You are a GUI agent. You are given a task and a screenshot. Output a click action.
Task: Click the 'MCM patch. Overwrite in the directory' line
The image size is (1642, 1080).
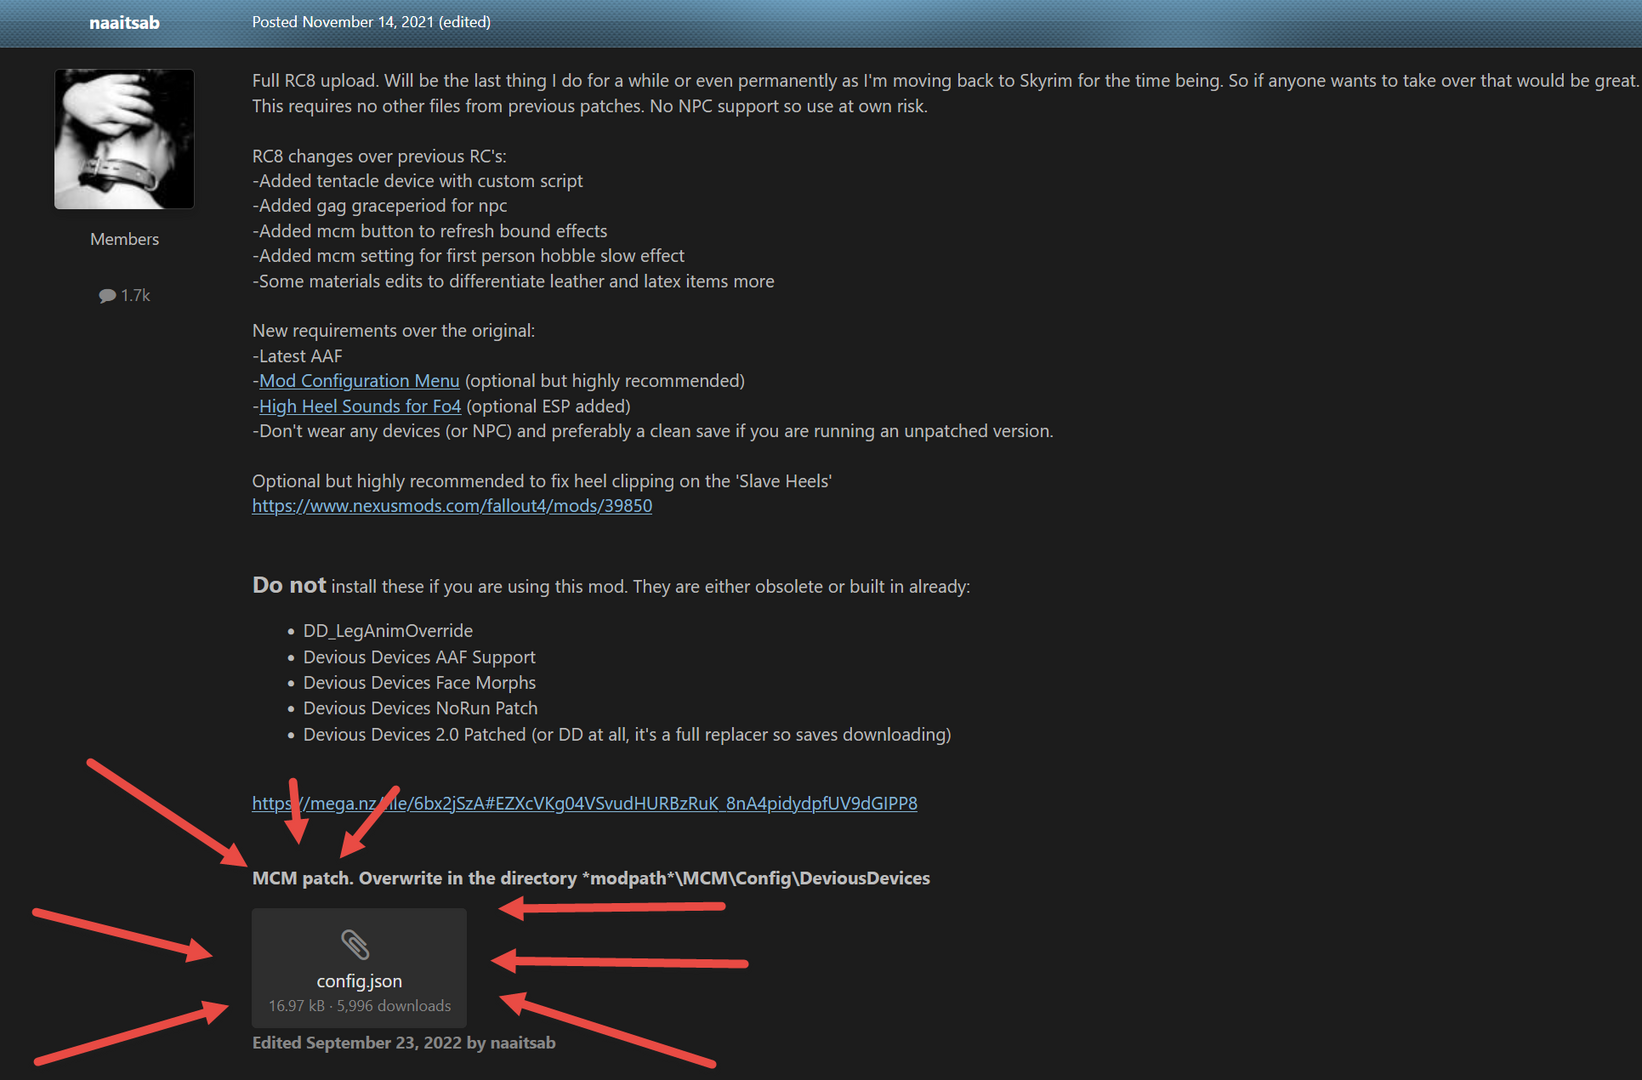(591, 878)
